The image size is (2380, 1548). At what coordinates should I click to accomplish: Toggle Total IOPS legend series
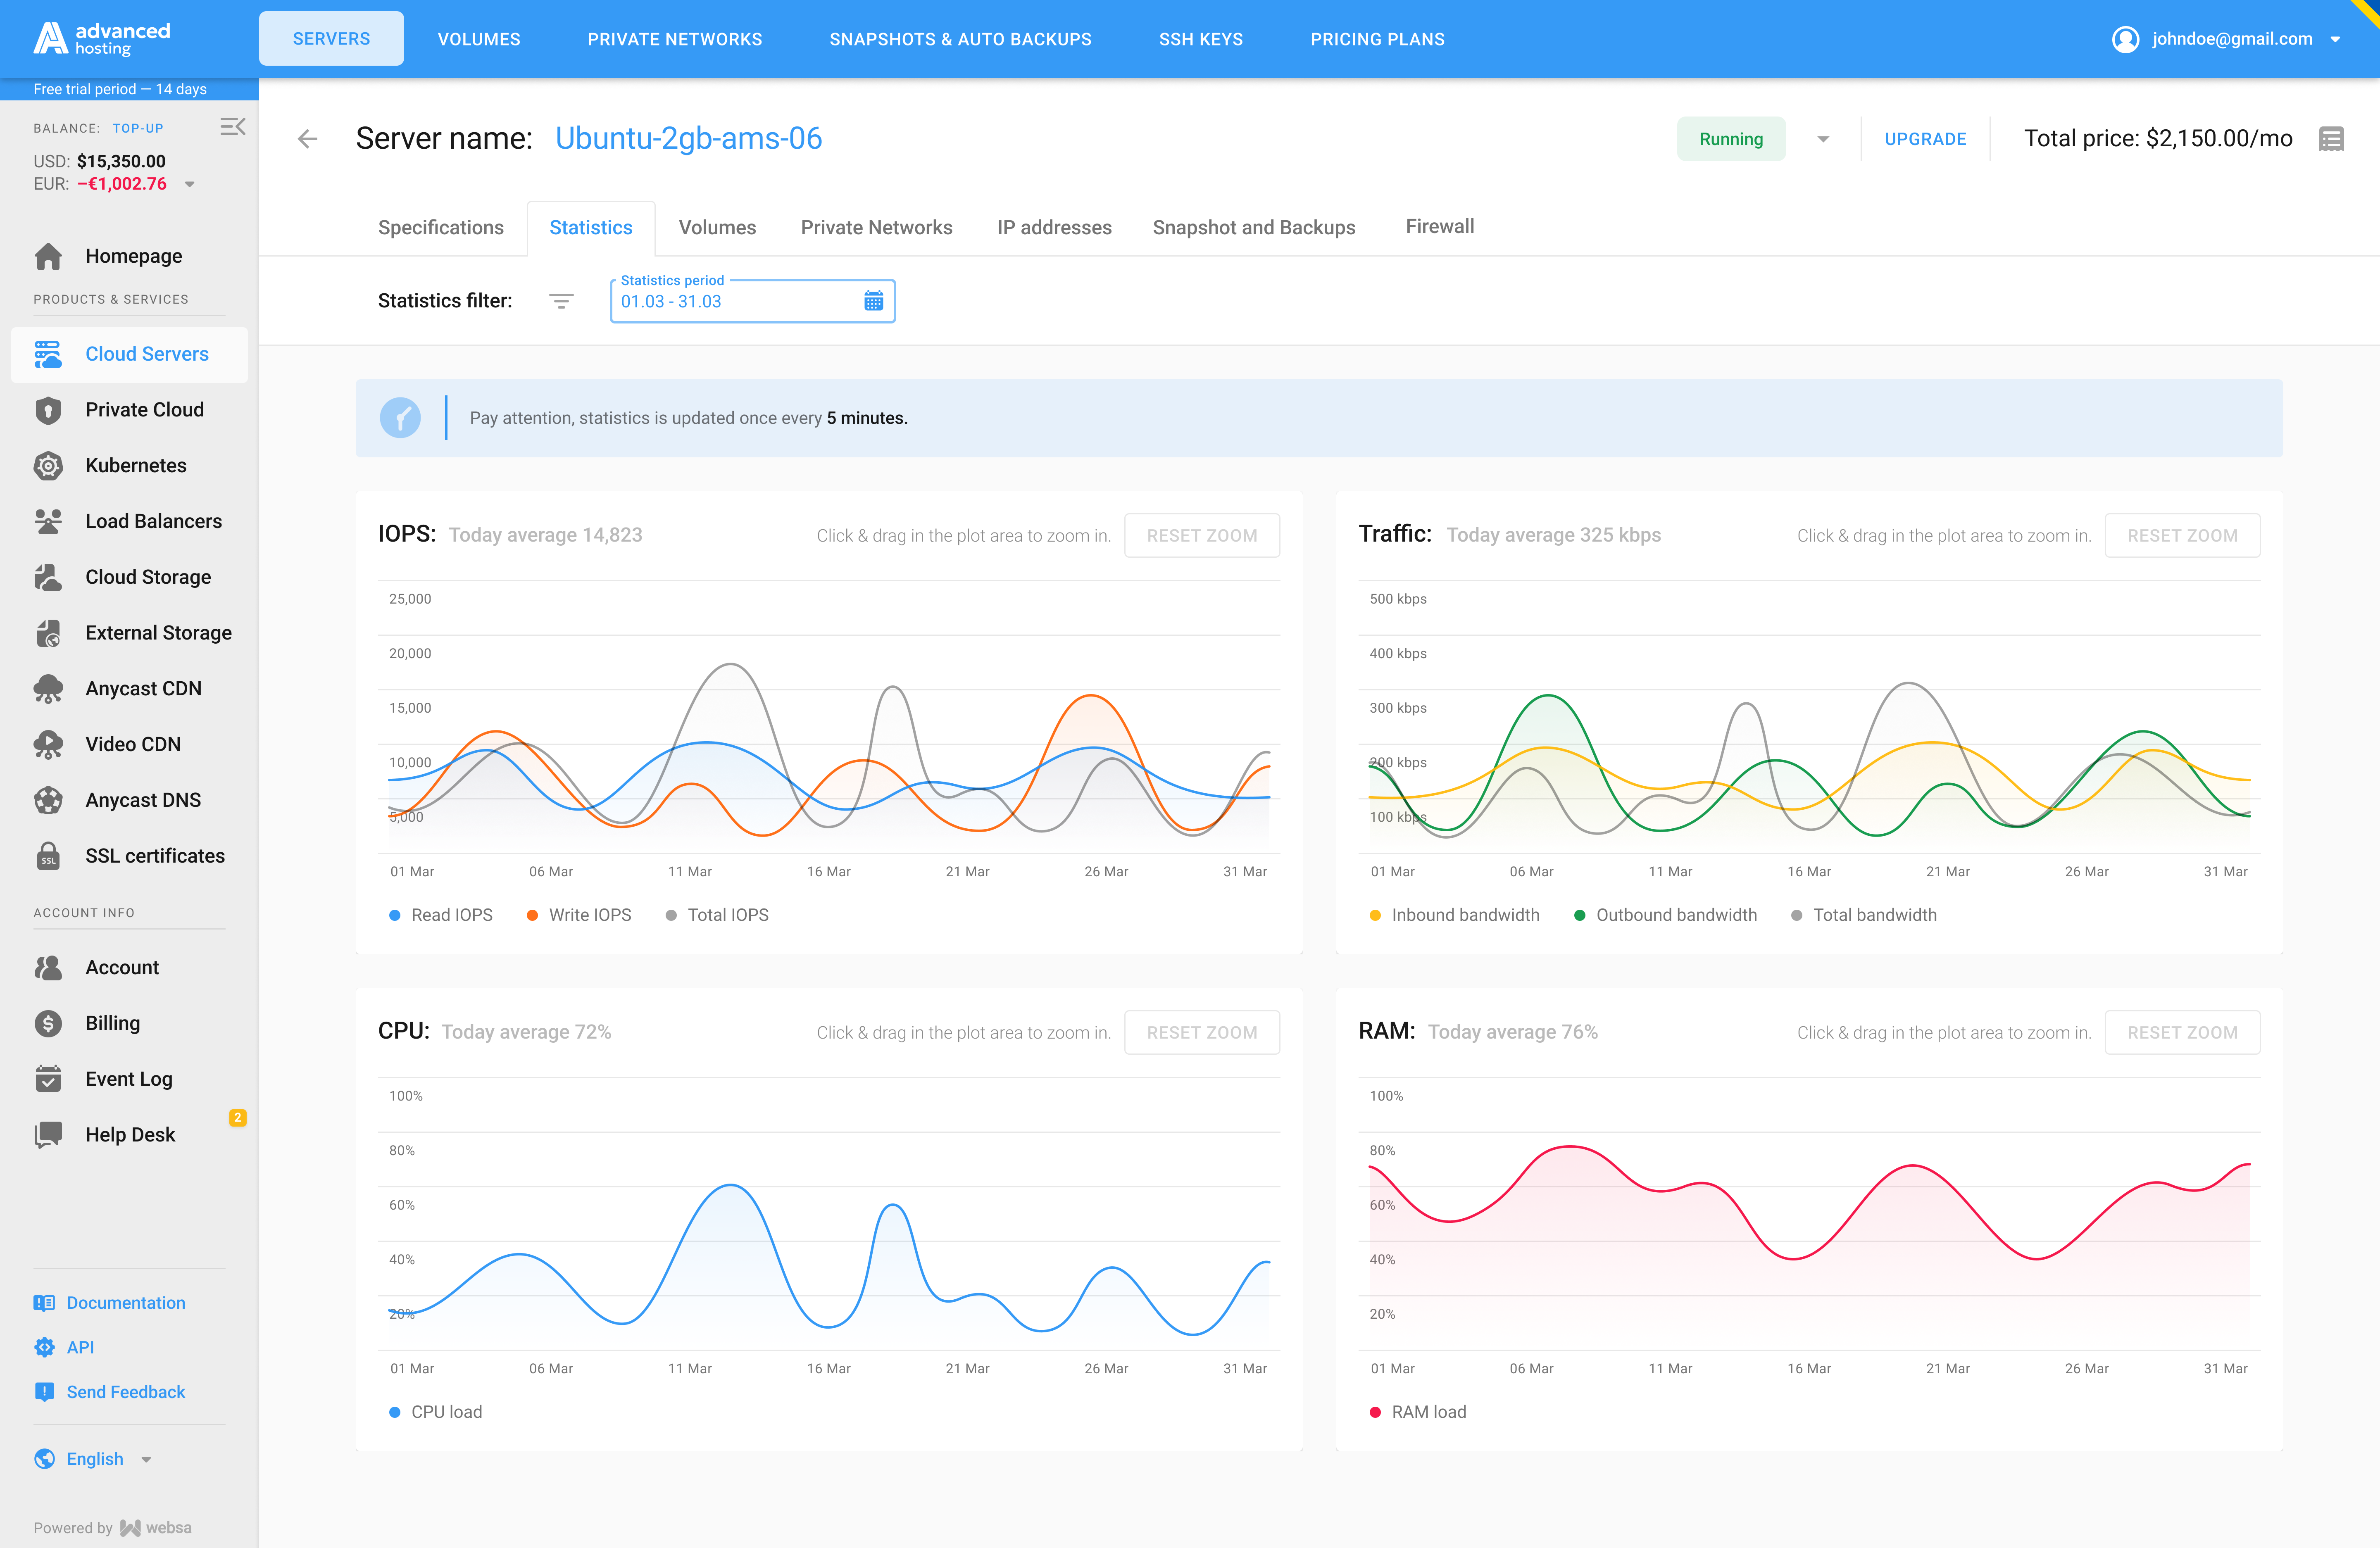pyautogui.click(x=717, y=915)
